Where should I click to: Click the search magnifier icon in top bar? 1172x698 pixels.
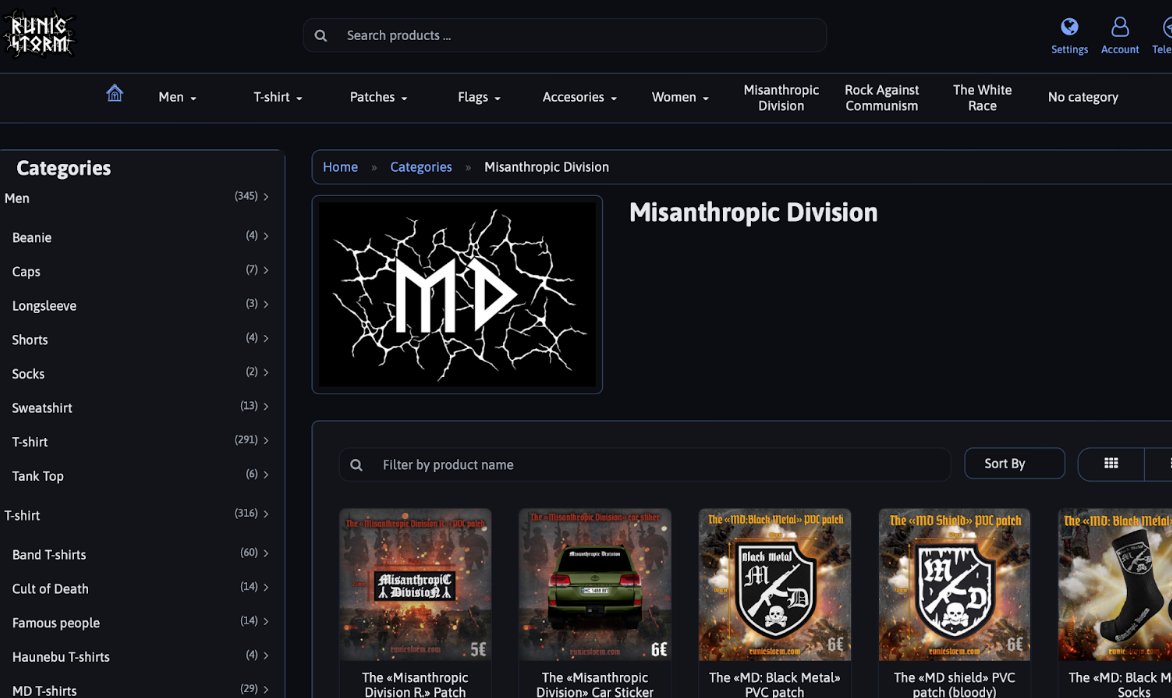321,35
